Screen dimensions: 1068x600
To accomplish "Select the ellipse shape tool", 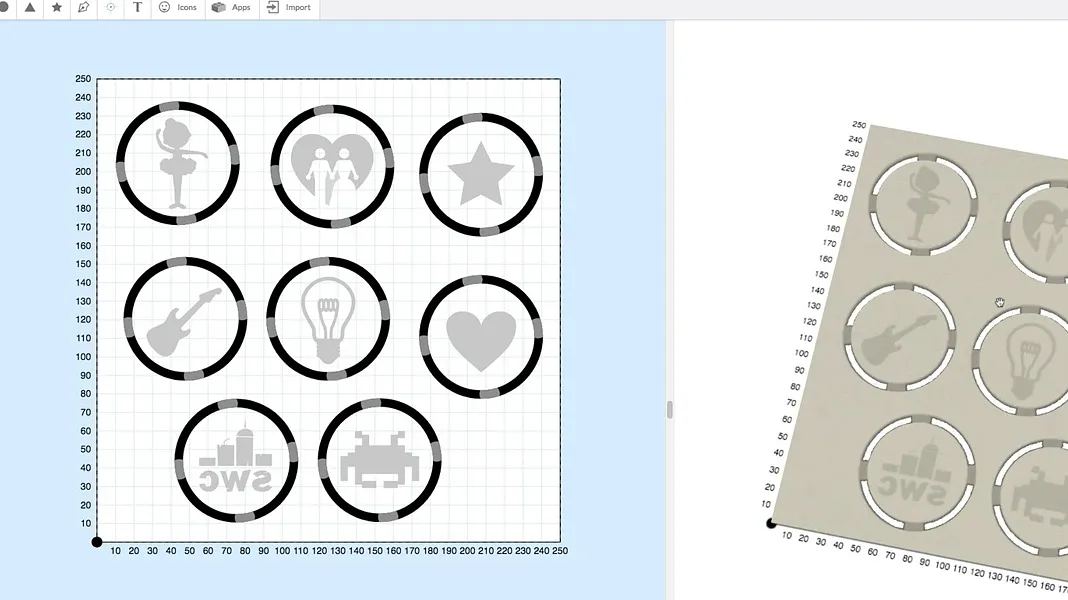I will click(4, 7).
